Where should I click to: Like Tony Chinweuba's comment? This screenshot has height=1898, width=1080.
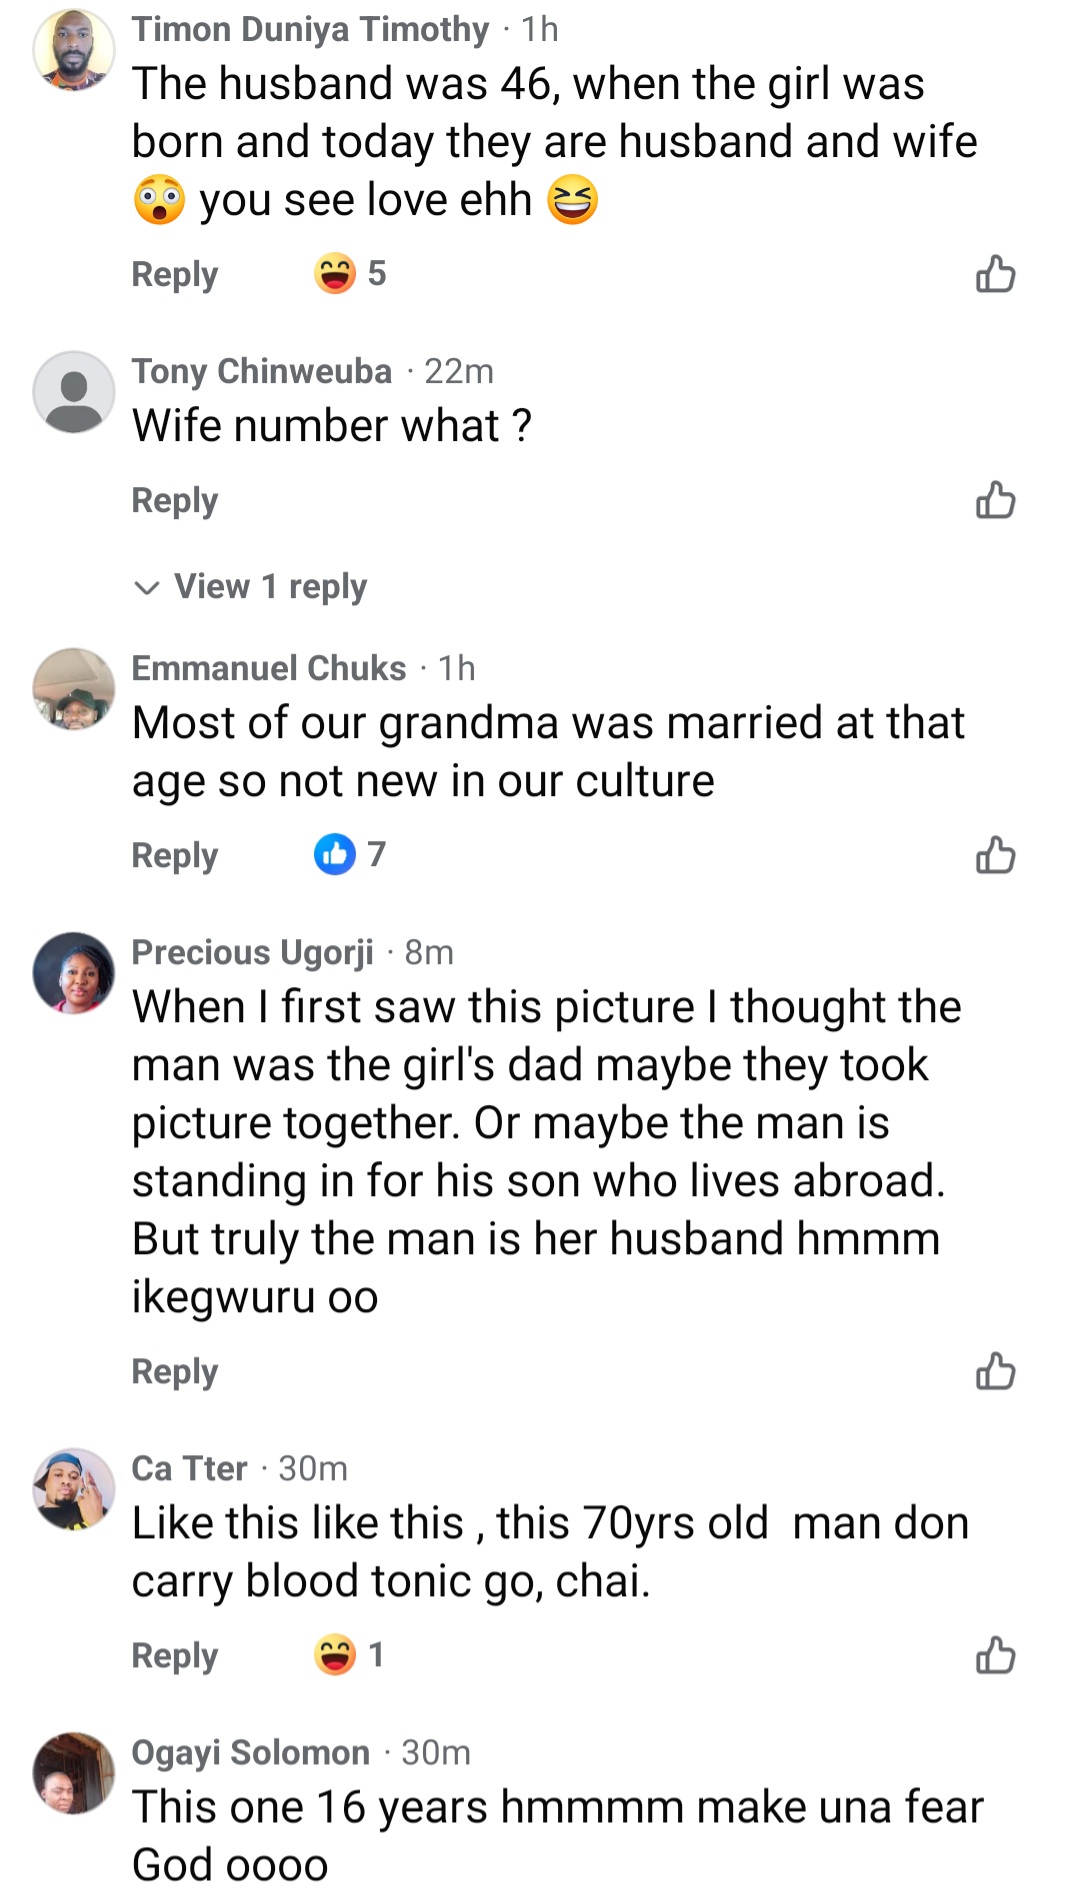(x=995, y=499)
